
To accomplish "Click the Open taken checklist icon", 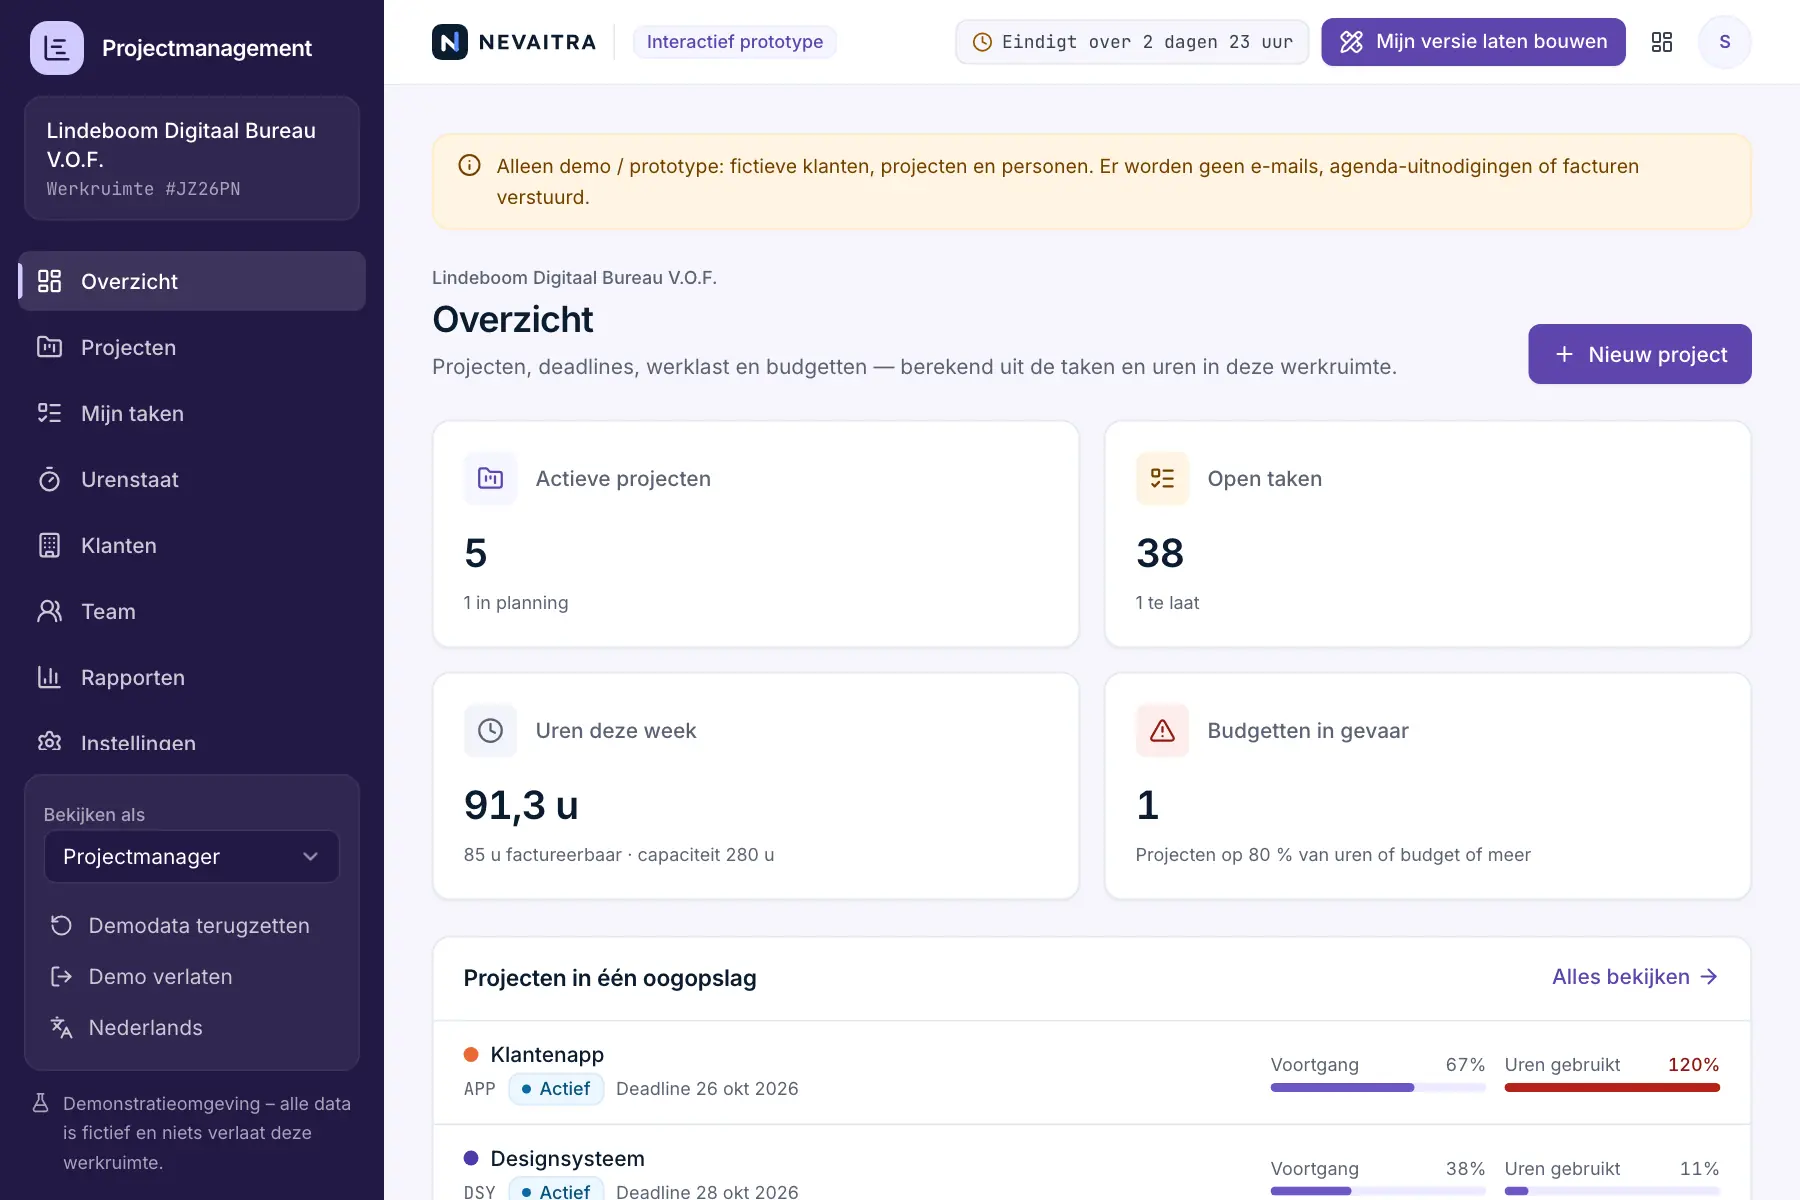I will click(1162, 479).
